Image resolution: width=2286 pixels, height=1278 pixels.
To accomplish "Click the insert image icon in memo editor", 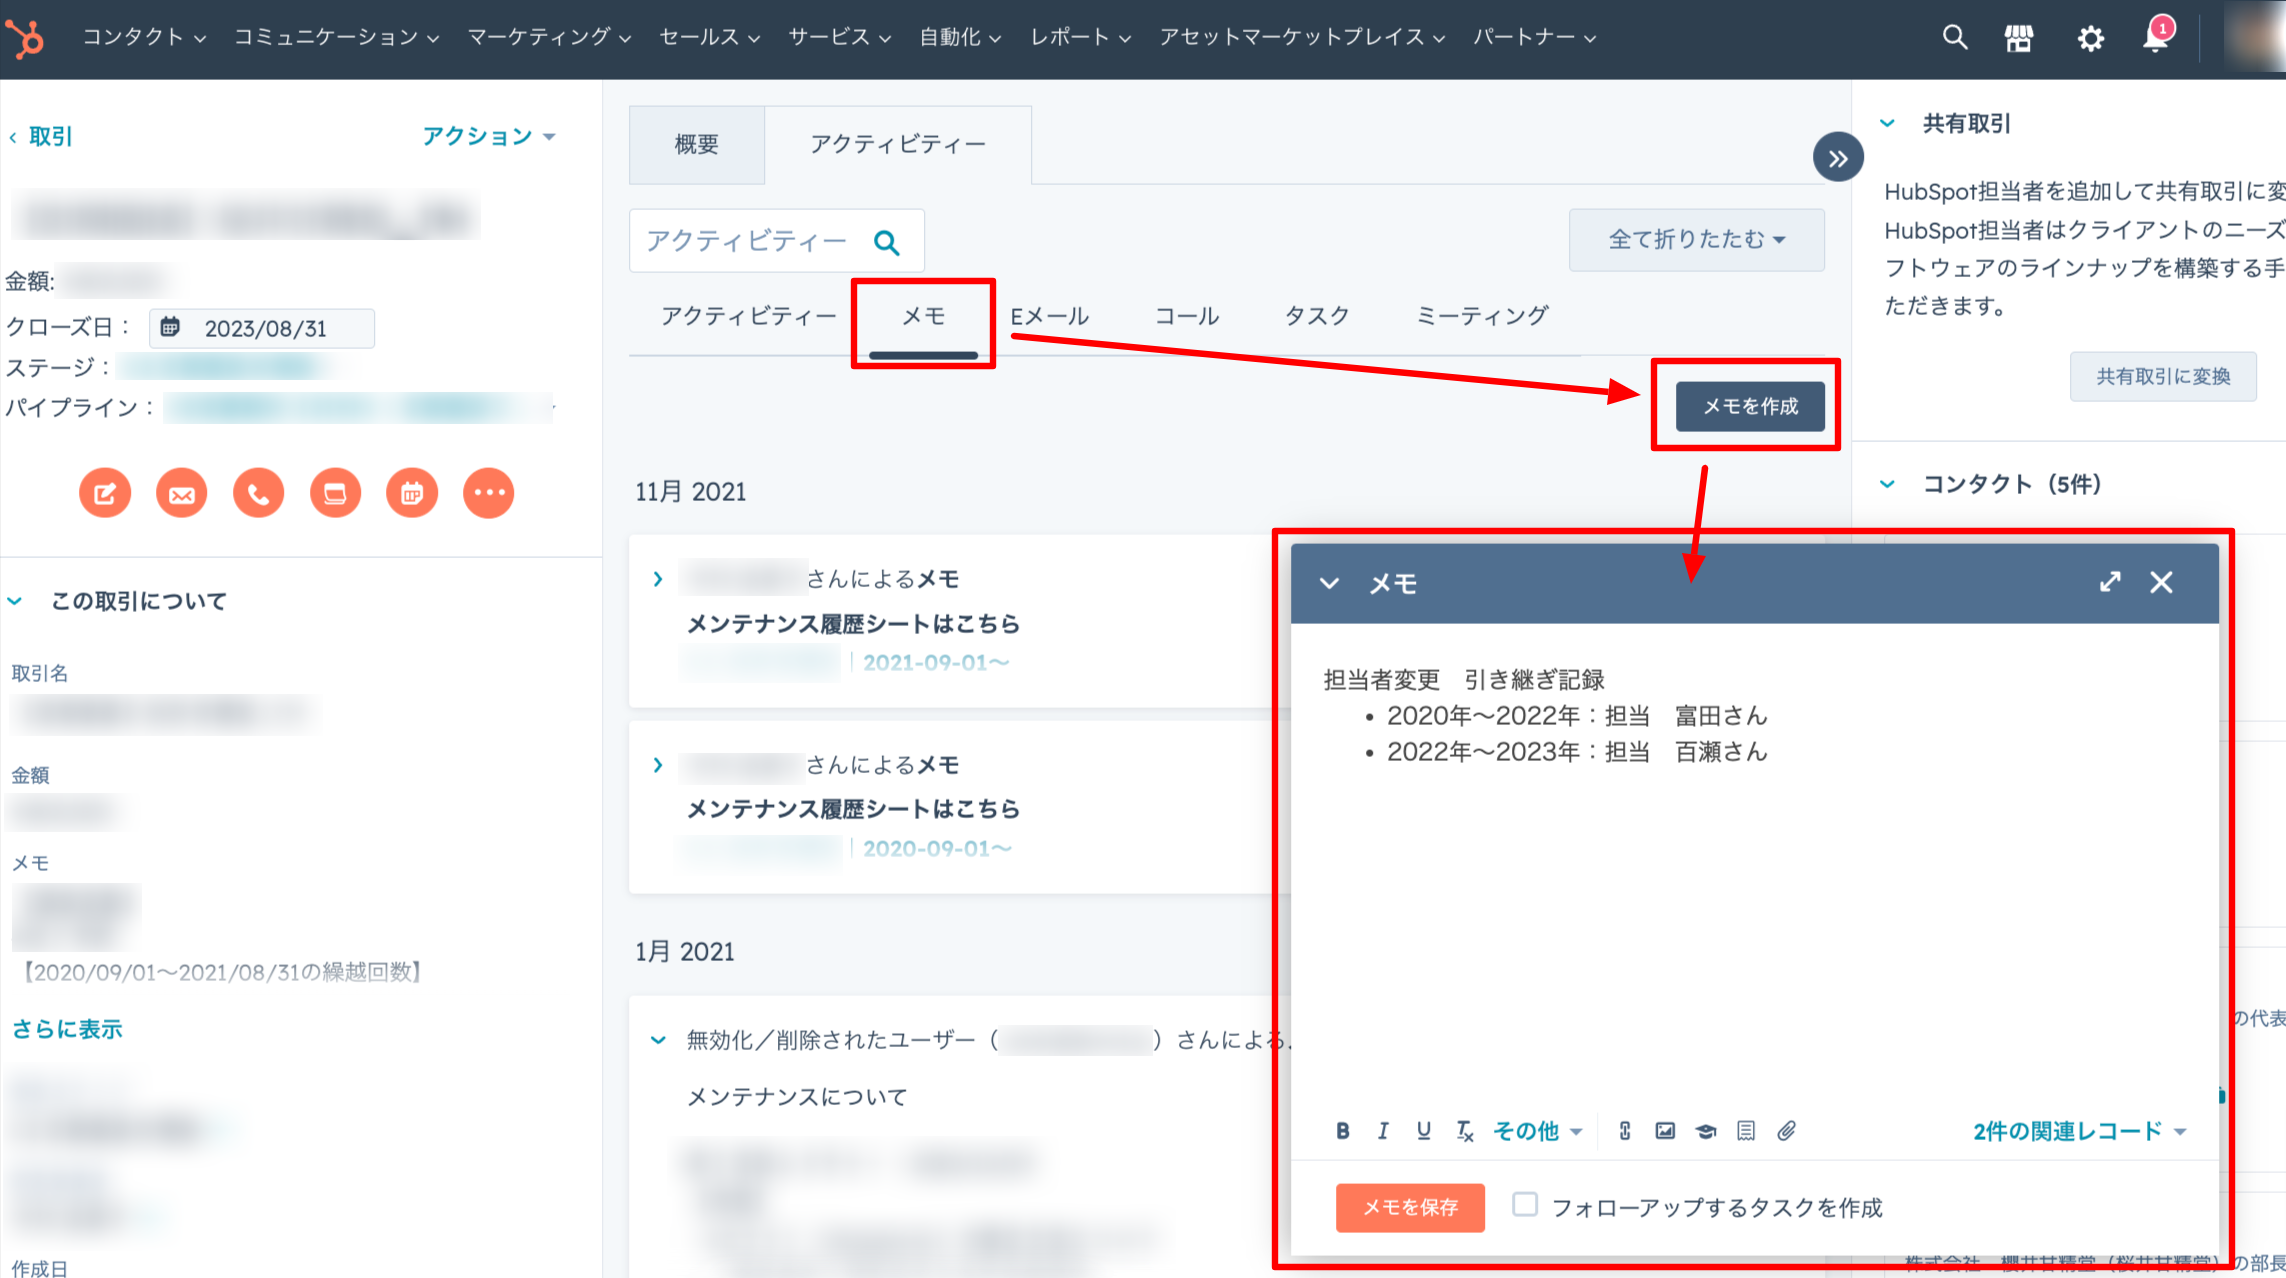I will (x=1665, y=1131).
